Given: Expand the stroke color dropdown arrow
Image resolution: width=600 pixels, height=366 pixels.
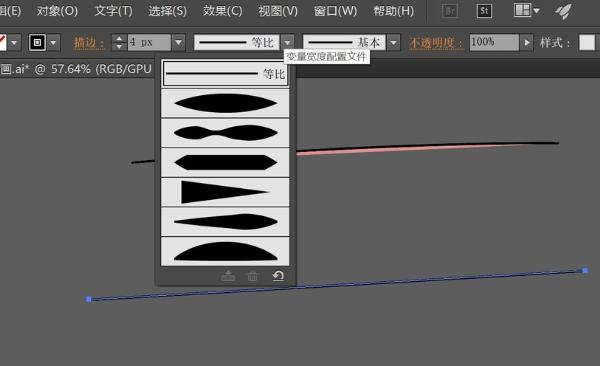Looking at the screenshot, I should 54,42.
